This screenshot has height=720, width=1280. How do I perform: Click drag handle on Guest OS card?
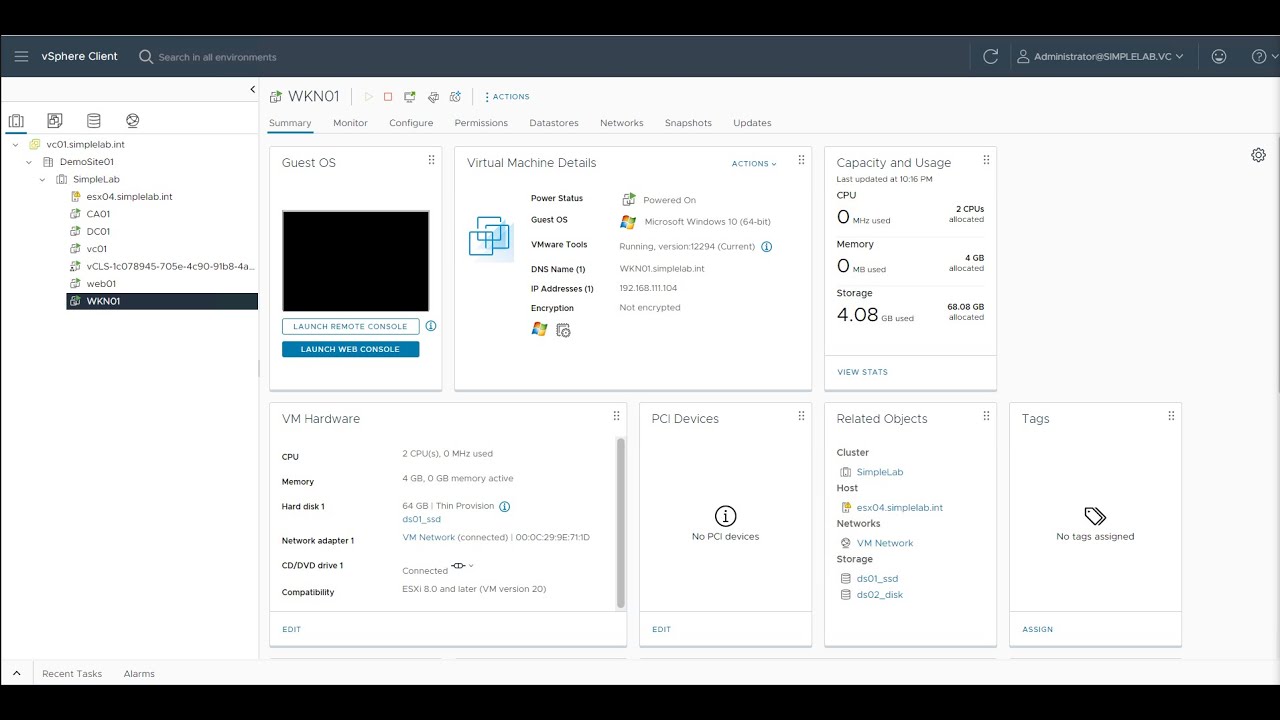[x=431, y=160]
